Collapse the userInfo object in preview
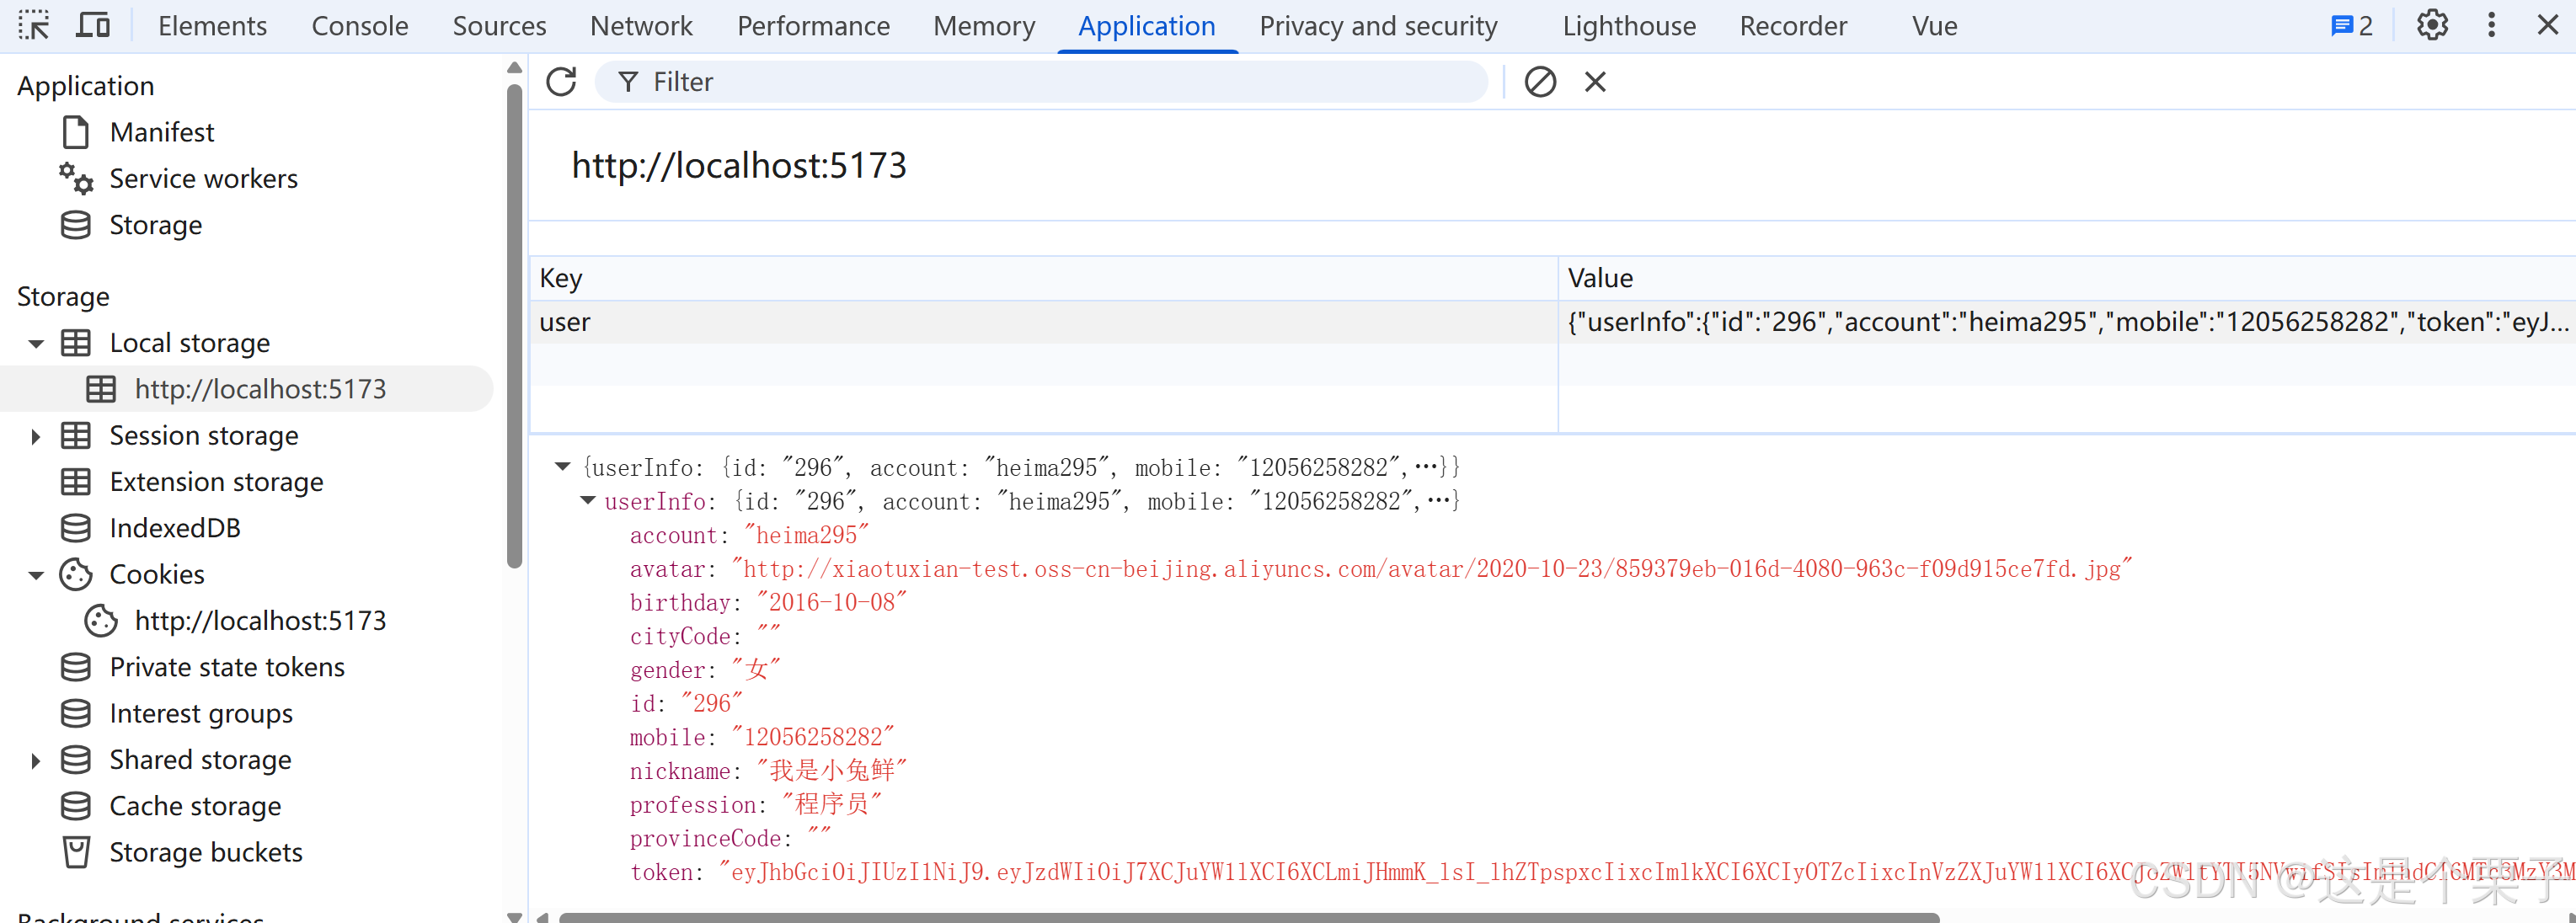 click(x=588, y=501)
